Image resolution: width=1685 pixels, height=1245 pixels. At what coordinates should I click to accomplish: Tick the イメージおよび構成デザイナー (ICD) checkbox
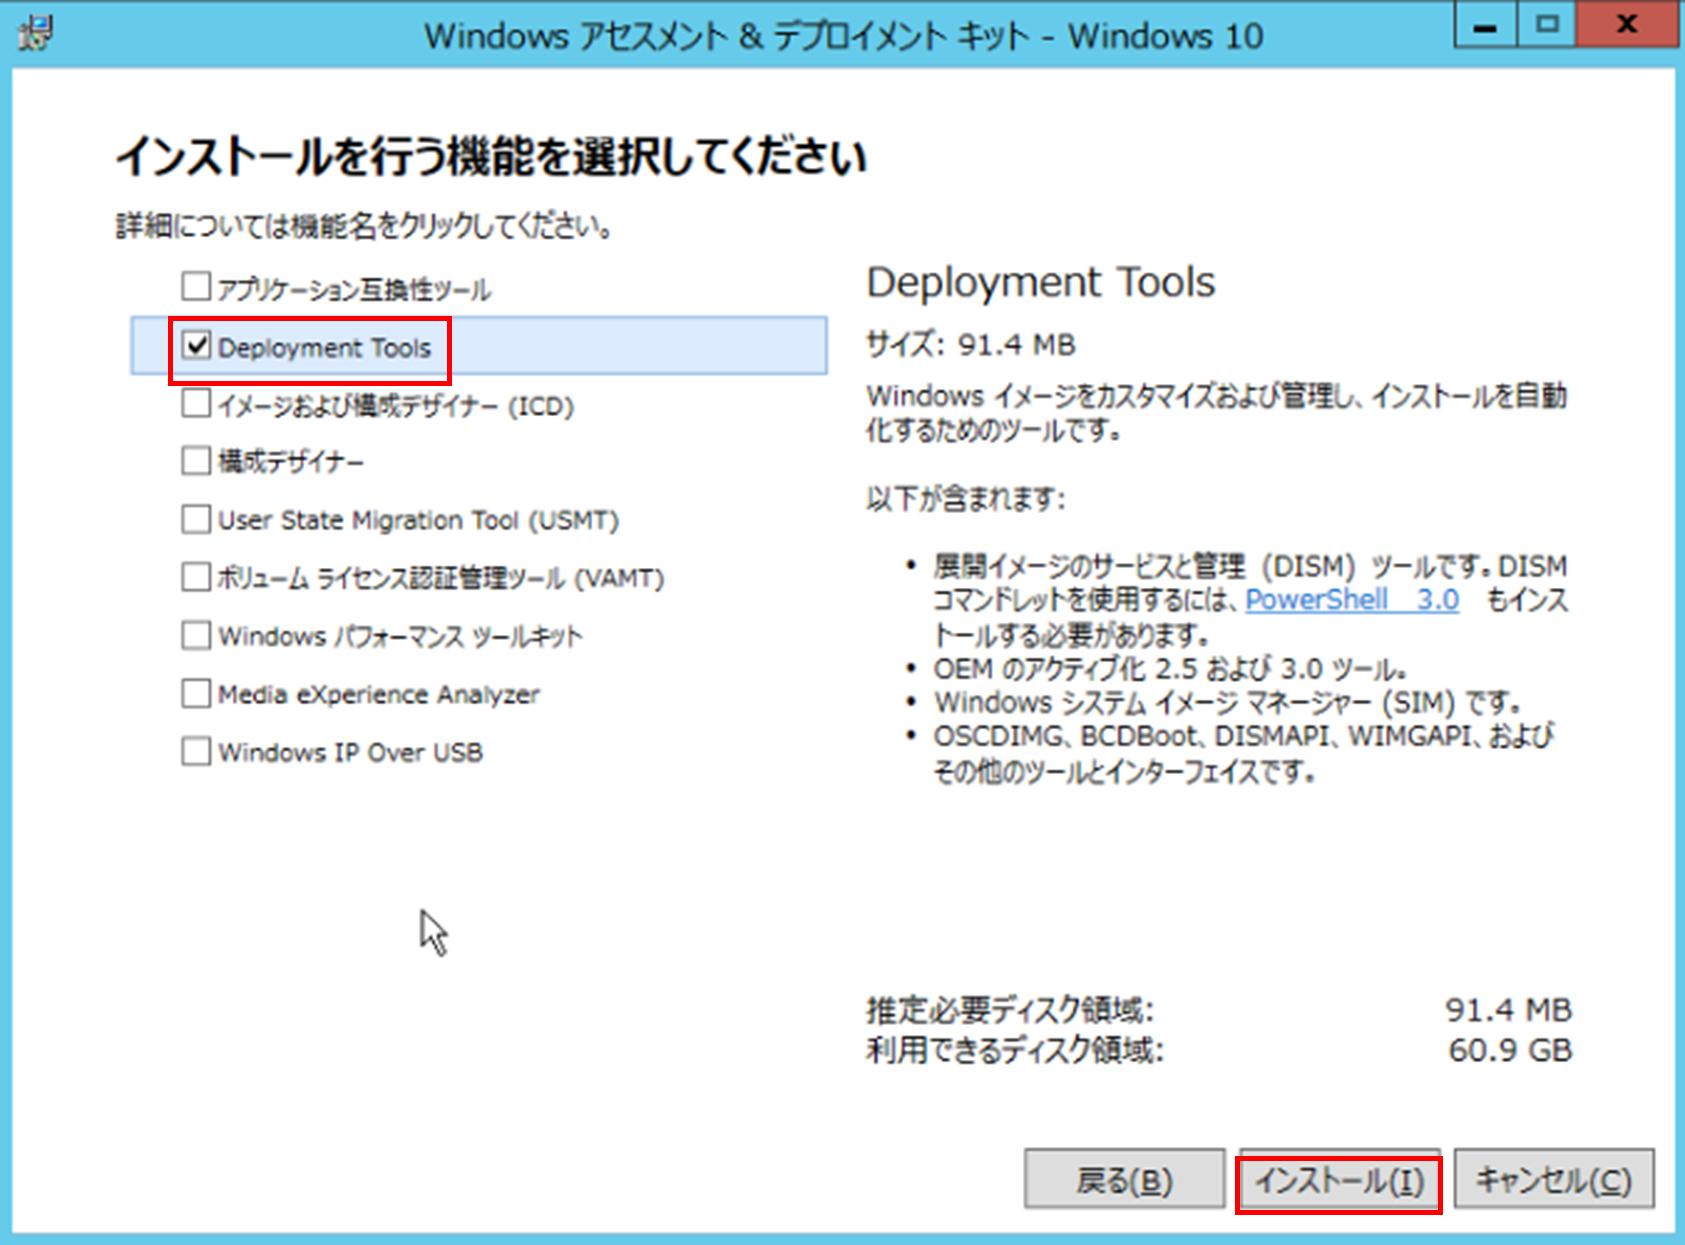pos(196,404)
